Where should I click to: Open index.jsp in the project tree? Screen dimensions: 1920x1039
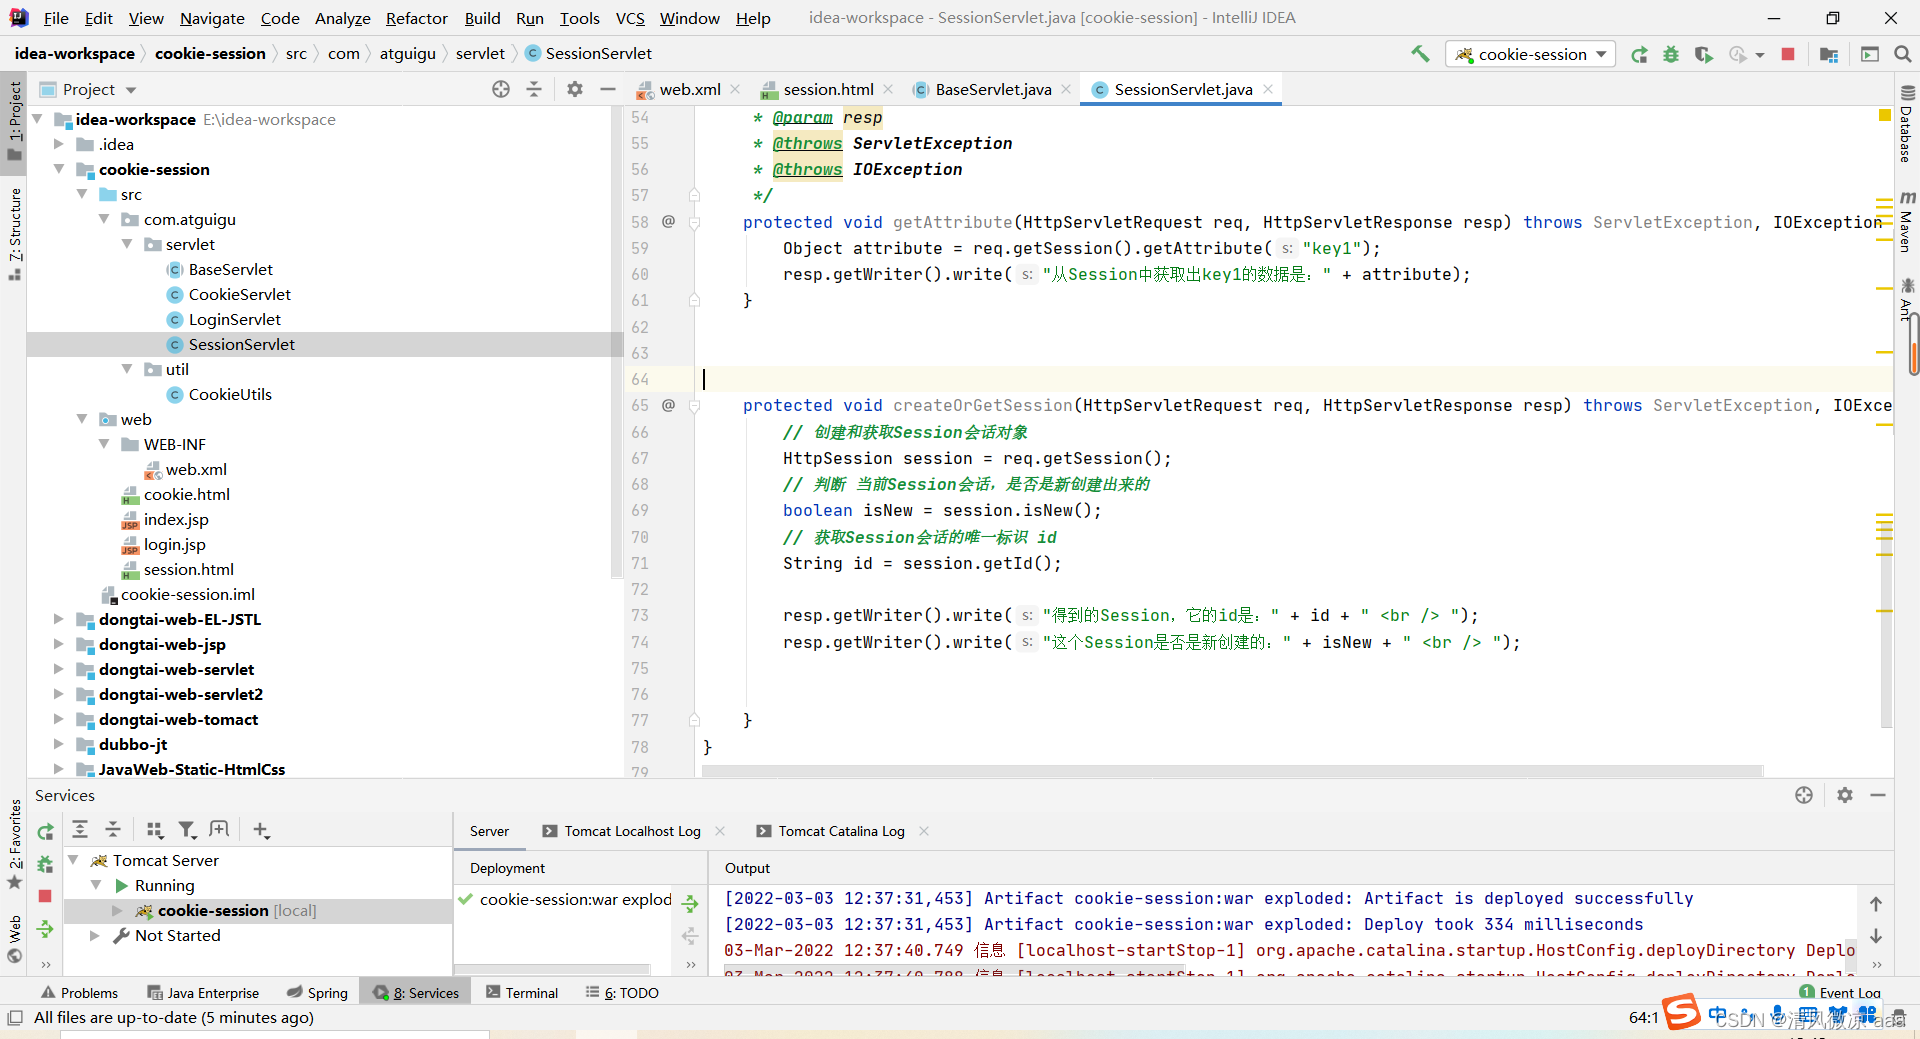point(176,519)
